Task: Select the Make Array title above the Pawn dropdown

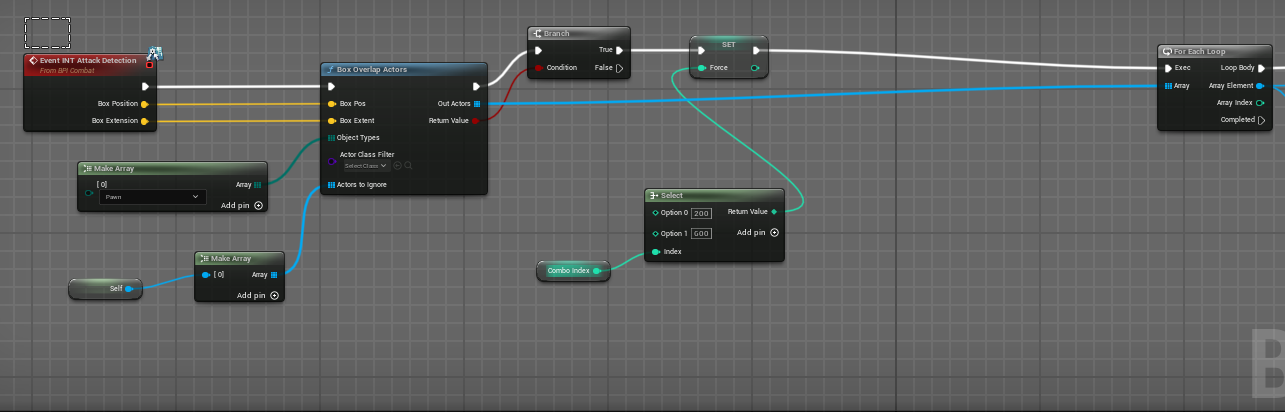Action: 115,169
